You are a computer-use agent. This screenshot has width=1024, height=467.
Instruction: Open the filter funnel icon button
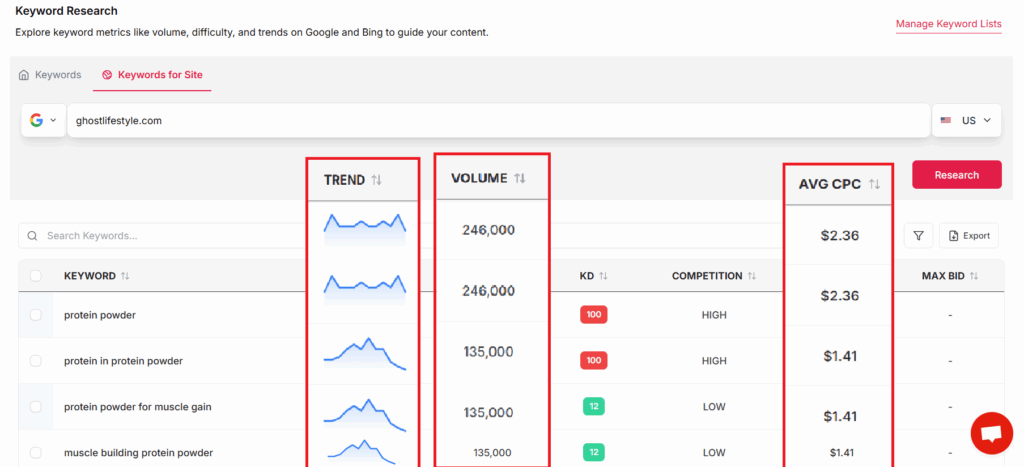pos(918,236)
